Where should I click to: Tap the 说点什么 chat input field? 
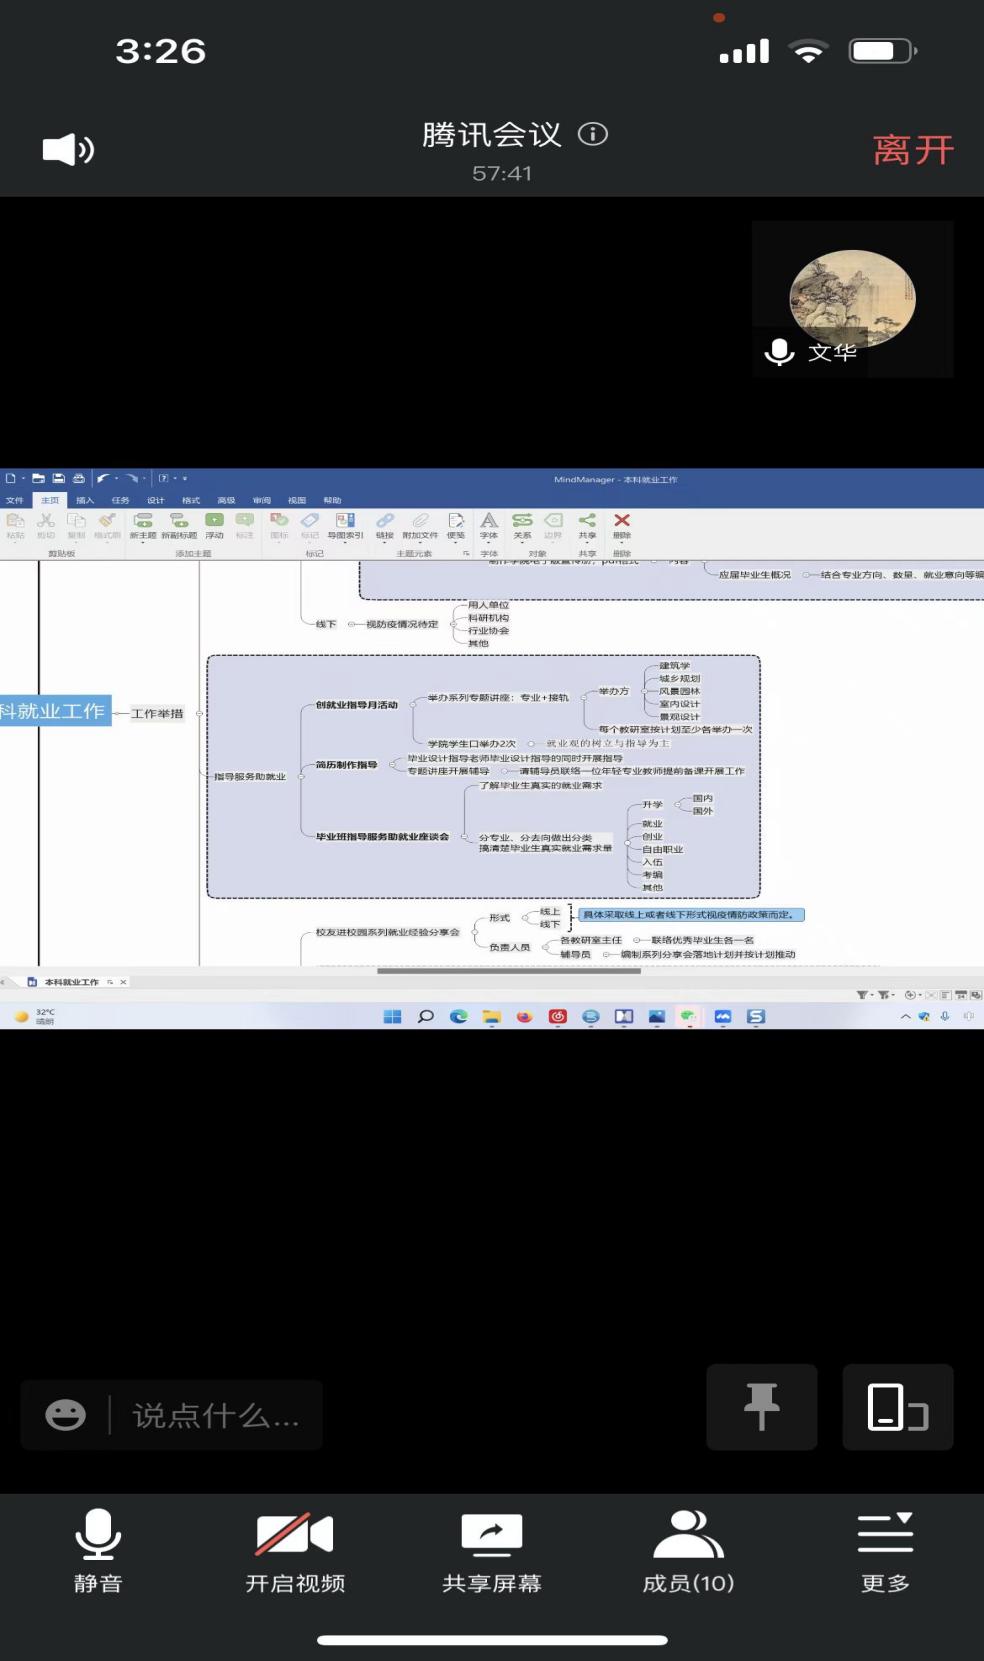pyautogui.click(x=215, y=1415)
